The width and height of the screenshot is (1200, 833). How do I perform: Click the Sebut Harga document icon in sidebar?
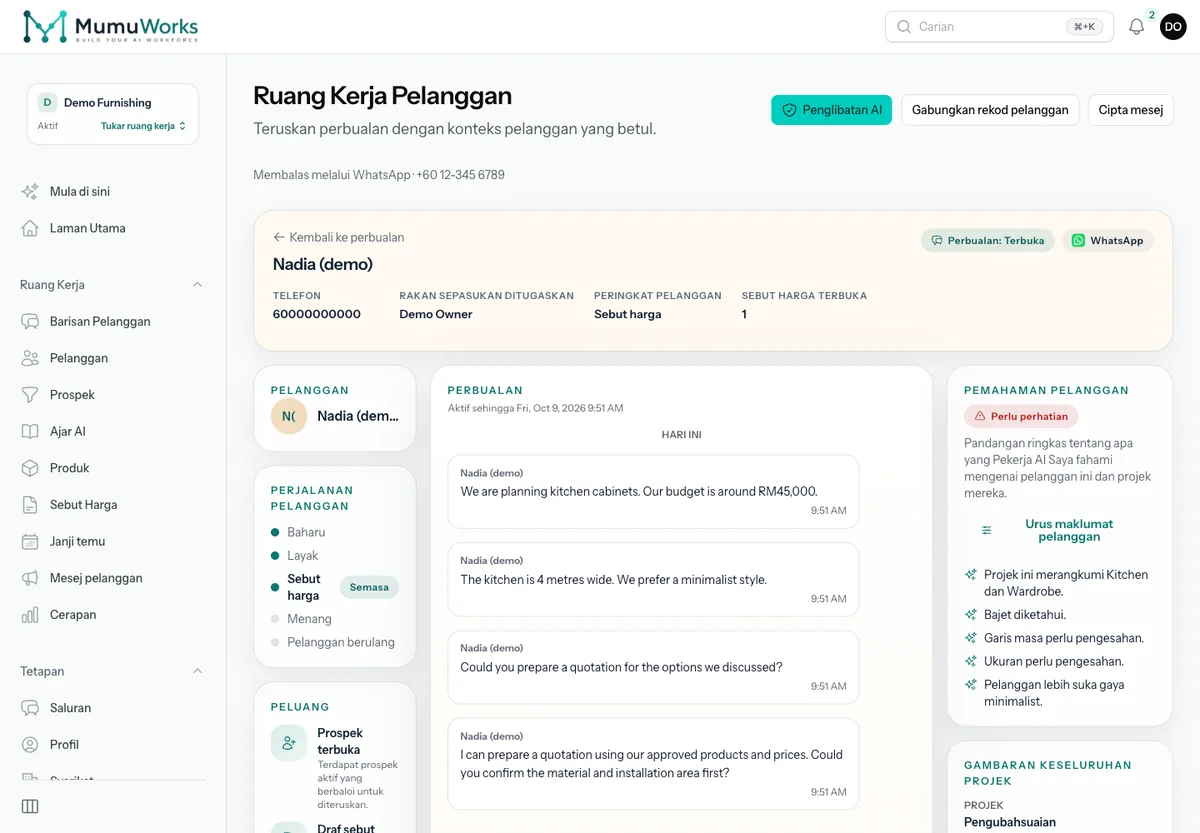pos(30,505)
